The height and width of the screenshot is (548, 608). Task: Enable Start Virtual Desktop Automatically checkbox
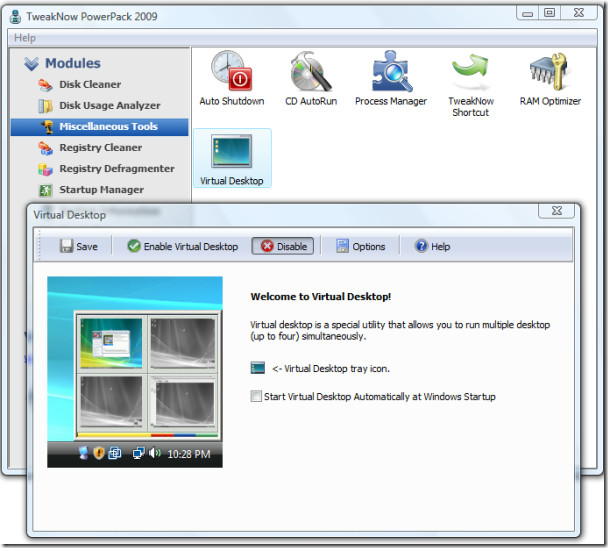point(256,396)
